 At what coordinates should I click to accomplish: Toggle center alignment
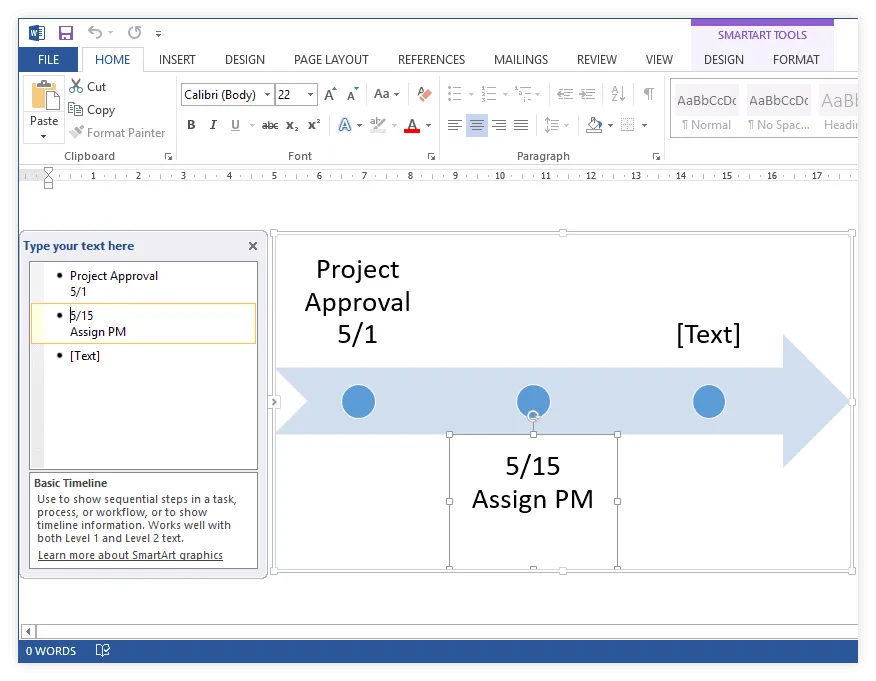pos(477,126)
